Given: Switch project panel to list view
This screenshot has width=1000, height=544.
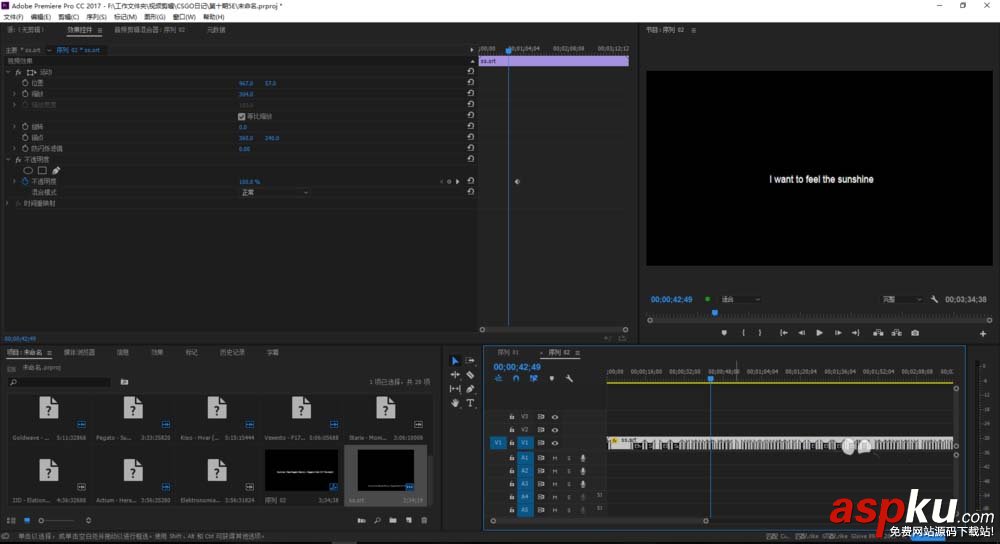Looking at the screenshot, I should pos(11,520).
